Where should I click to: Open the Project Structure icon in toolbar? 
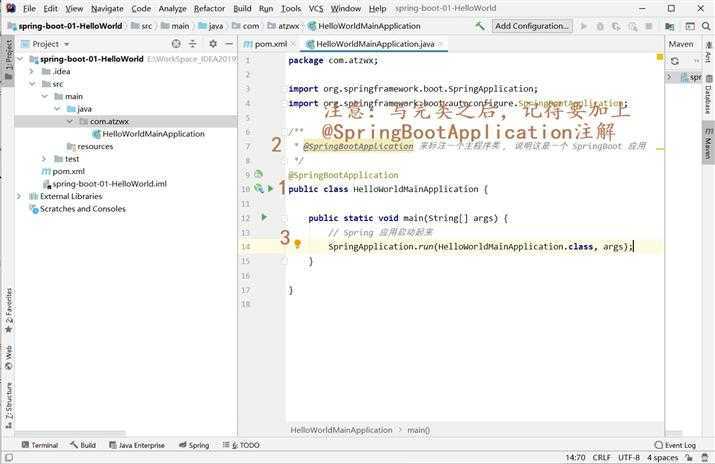[x=669, y=26]
